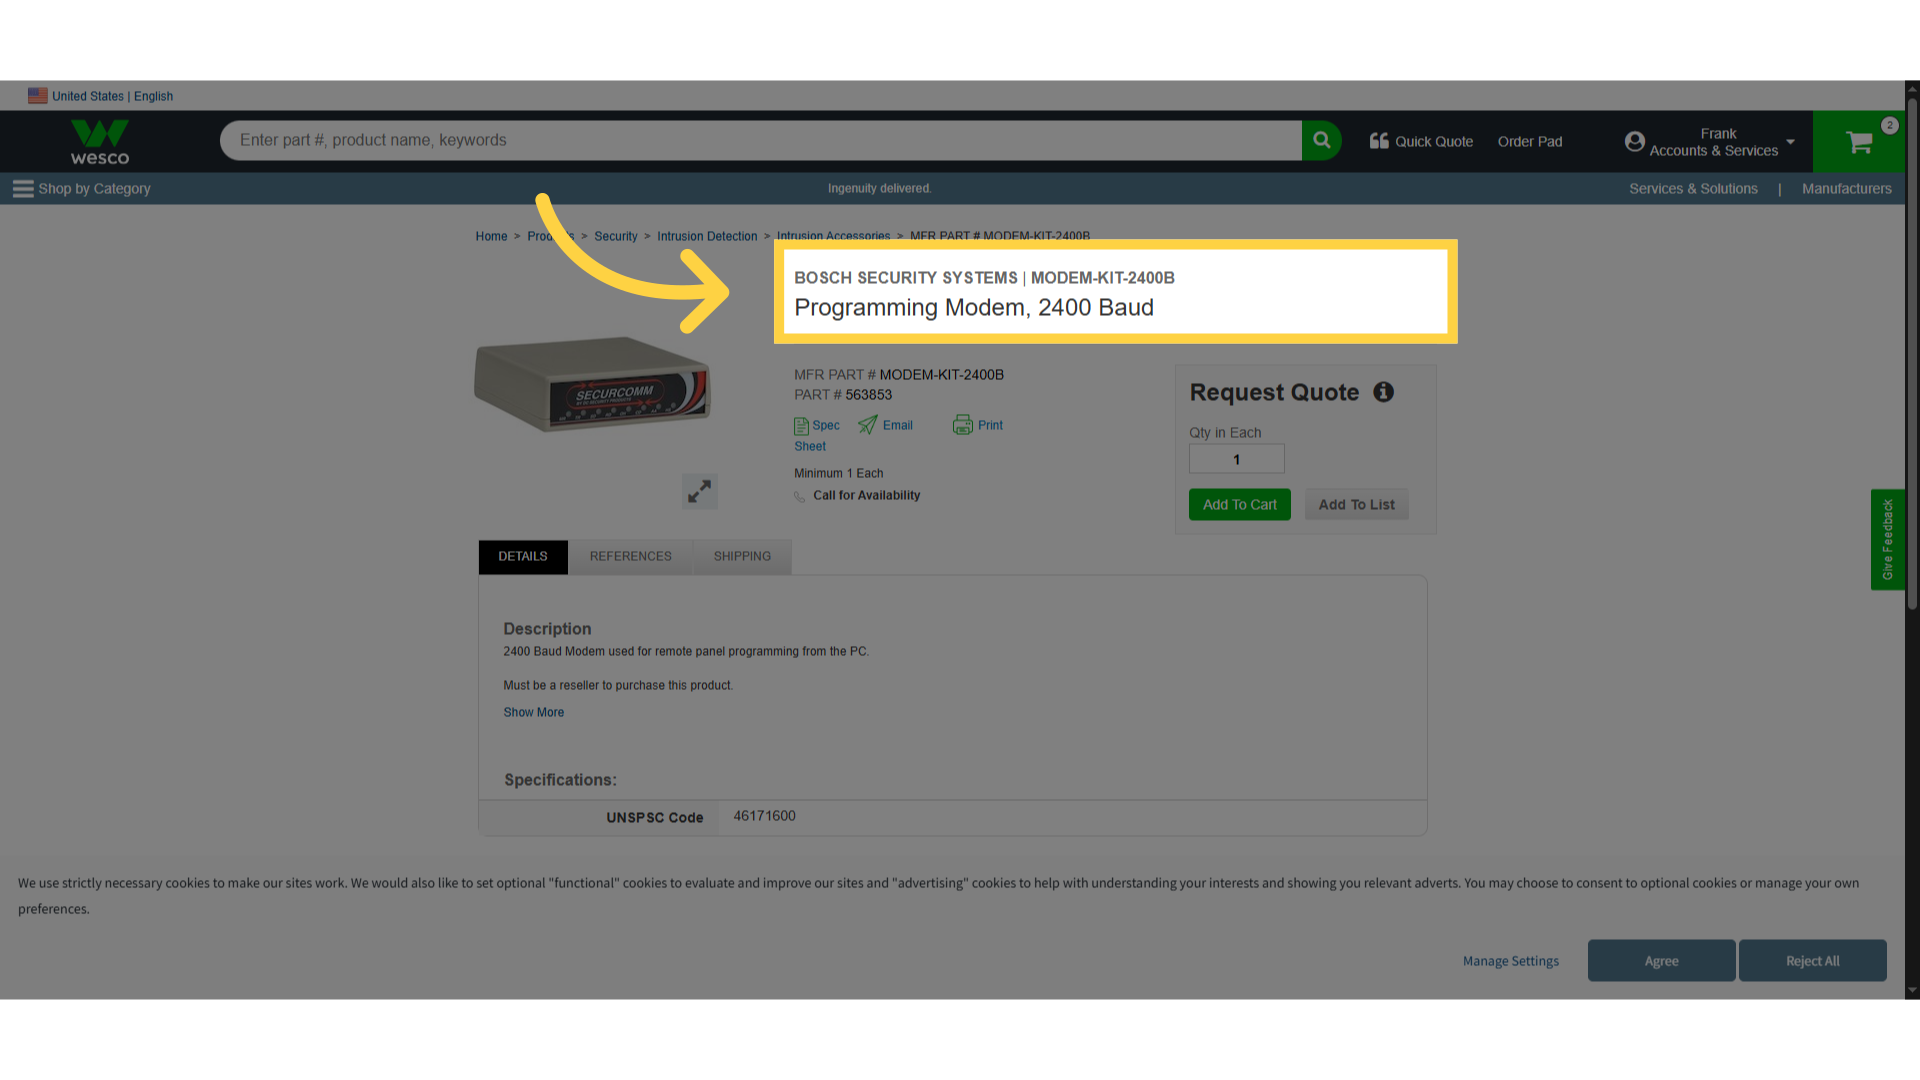The image size is (1920, 1080).
Task: Open Manage Settings for cookies
Action: (1510, 961)
